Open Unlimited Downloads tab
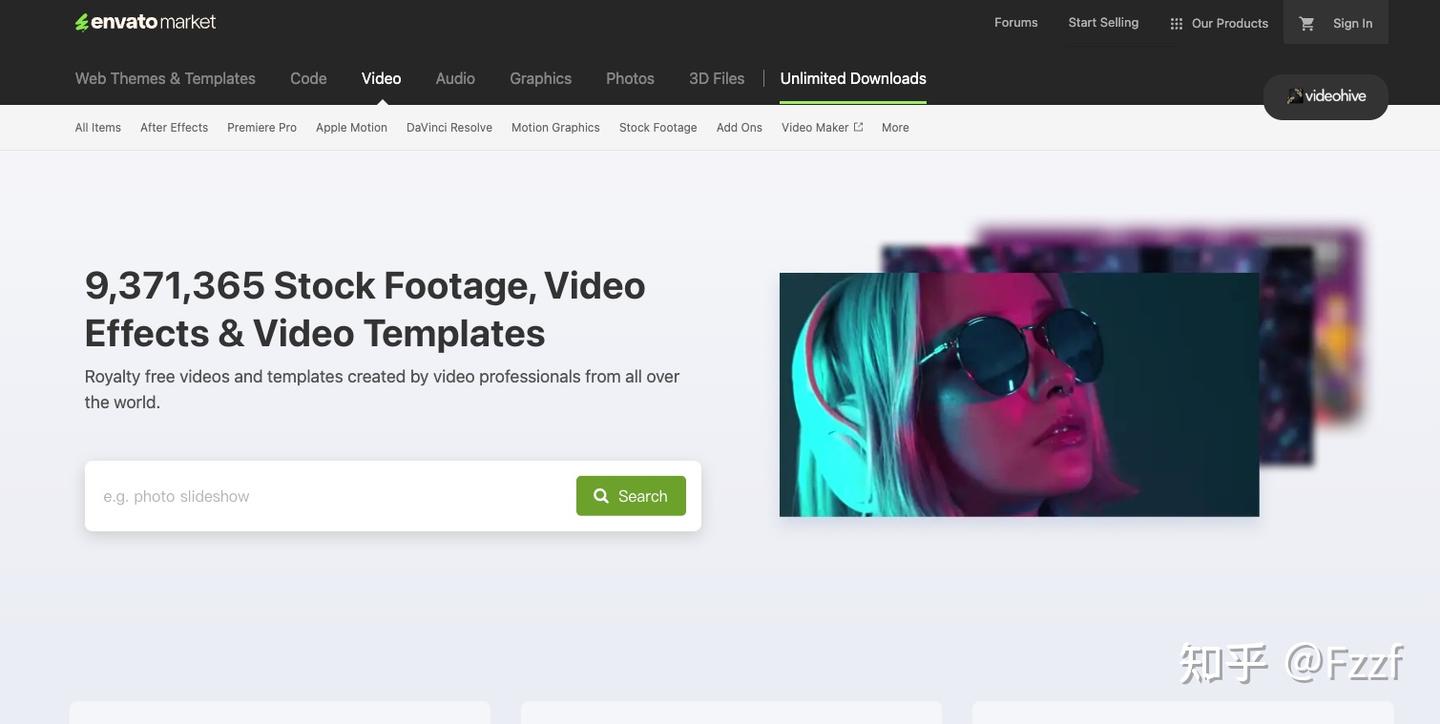Image resolution: width=1440 pixels, height=724 pixels. (x=853, y=78)
